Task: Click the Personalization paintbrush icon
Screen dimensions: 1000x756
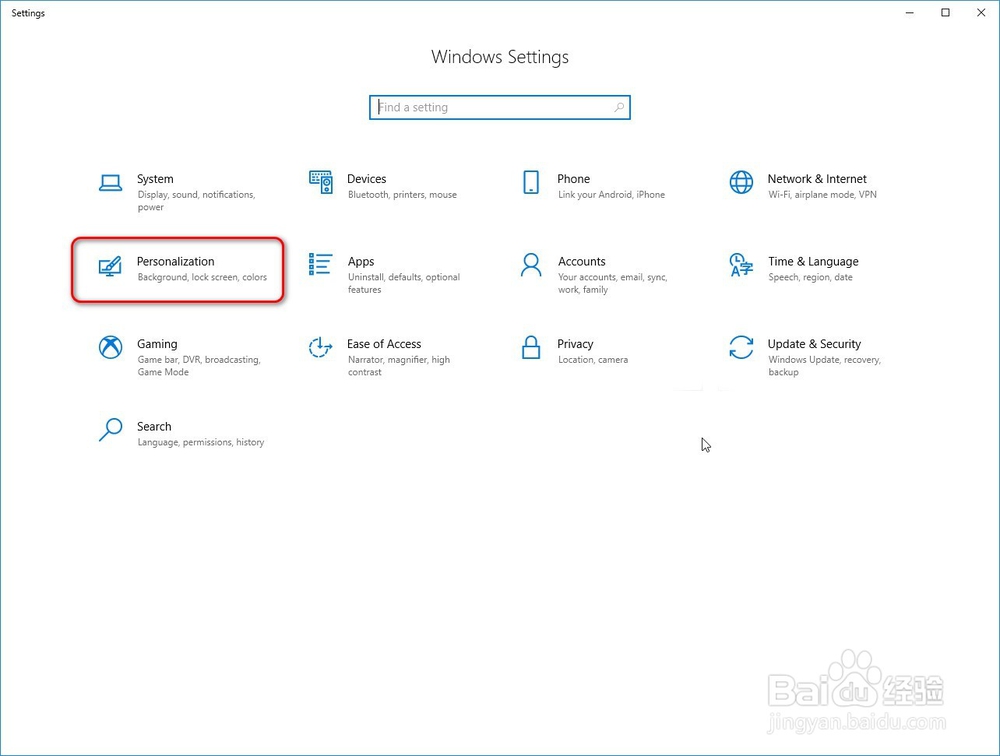Action: coord(110,265)
